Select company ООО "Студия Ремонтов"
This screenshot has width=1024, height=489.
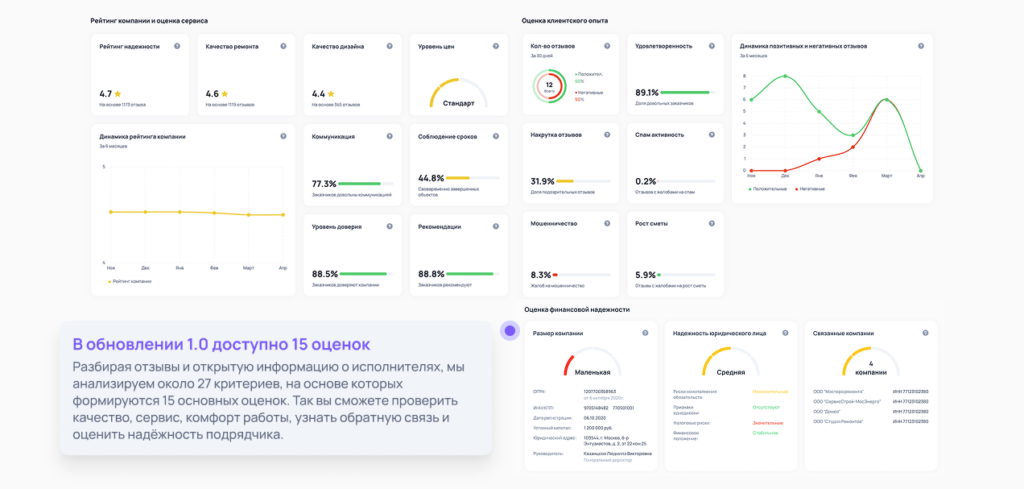tap(838, 422)
